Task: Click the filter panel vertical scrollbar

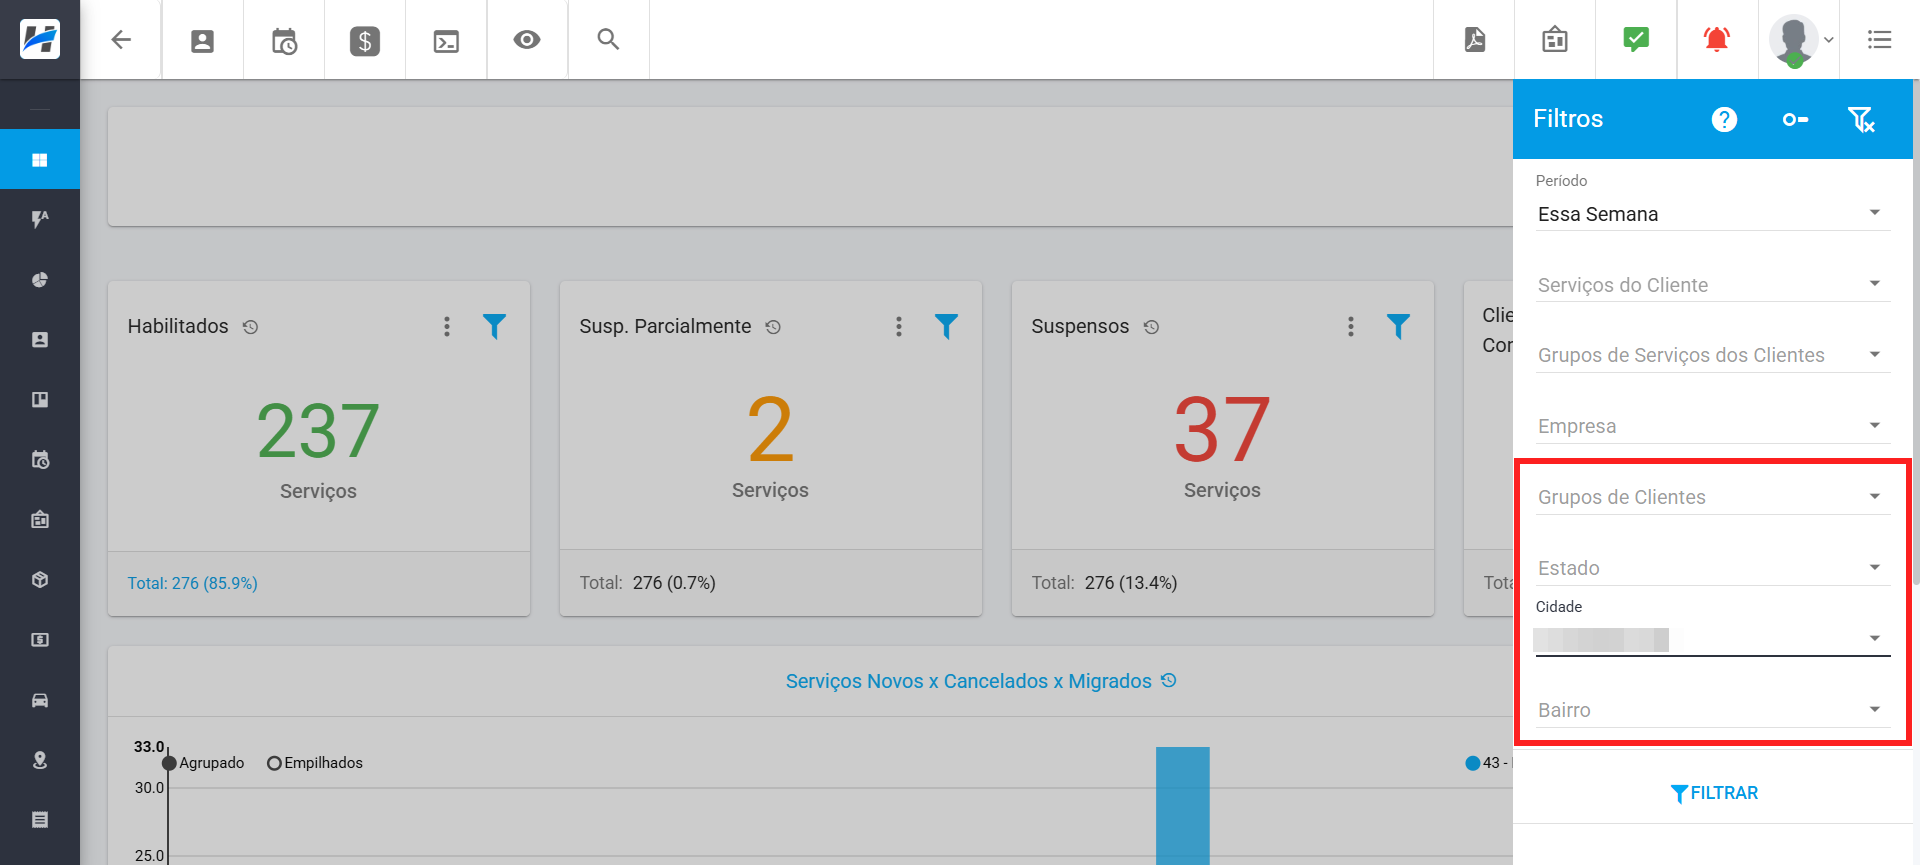Action: [x=1916, y=330]
